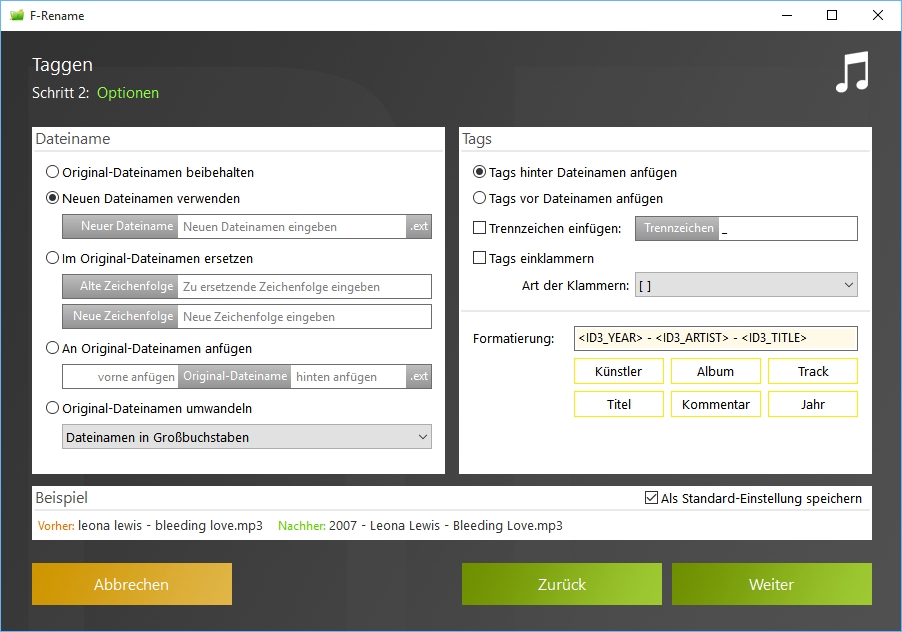Screen dimensions: 902x632
Task: Enable 'Trennzeichen einfügen' checkbox
Action: tap(480, 228)
